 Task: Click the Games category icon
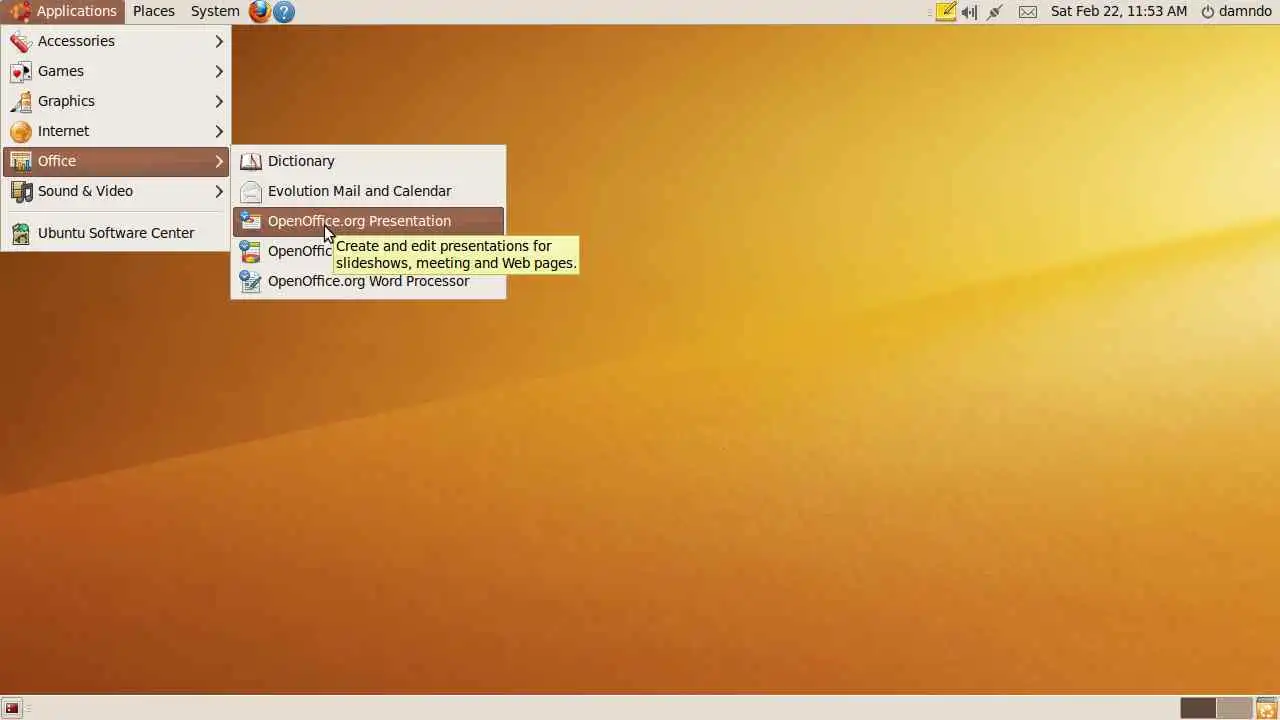[x=21, y=71]
